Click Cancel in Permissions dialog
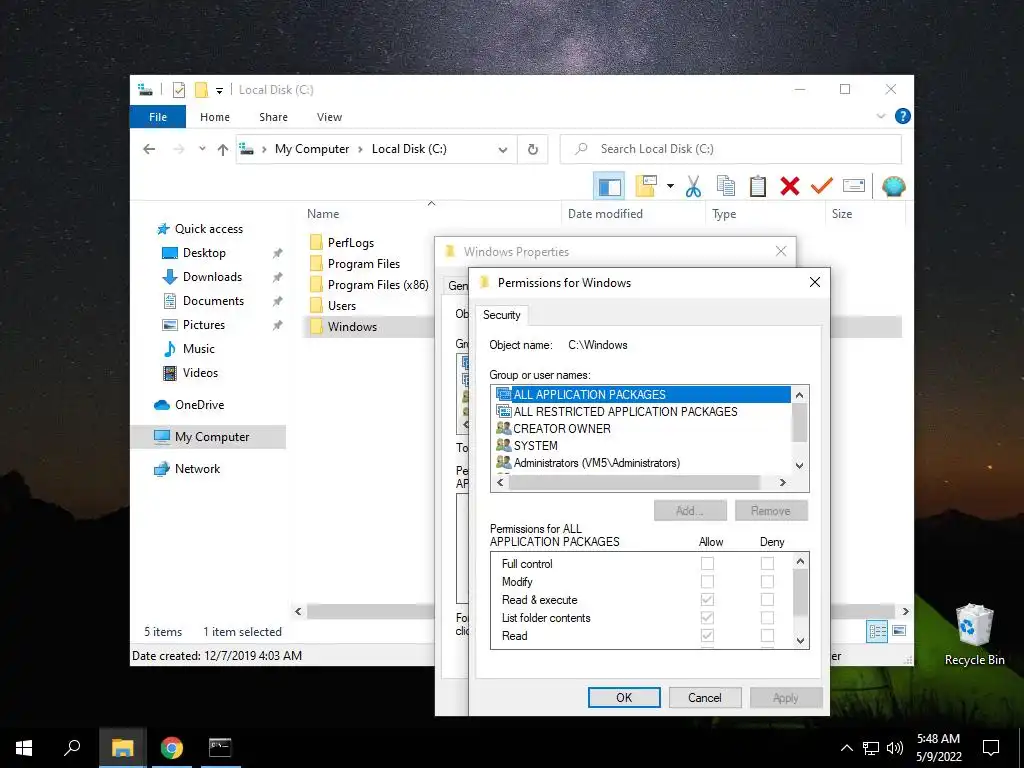 click(x=705, y=697)
